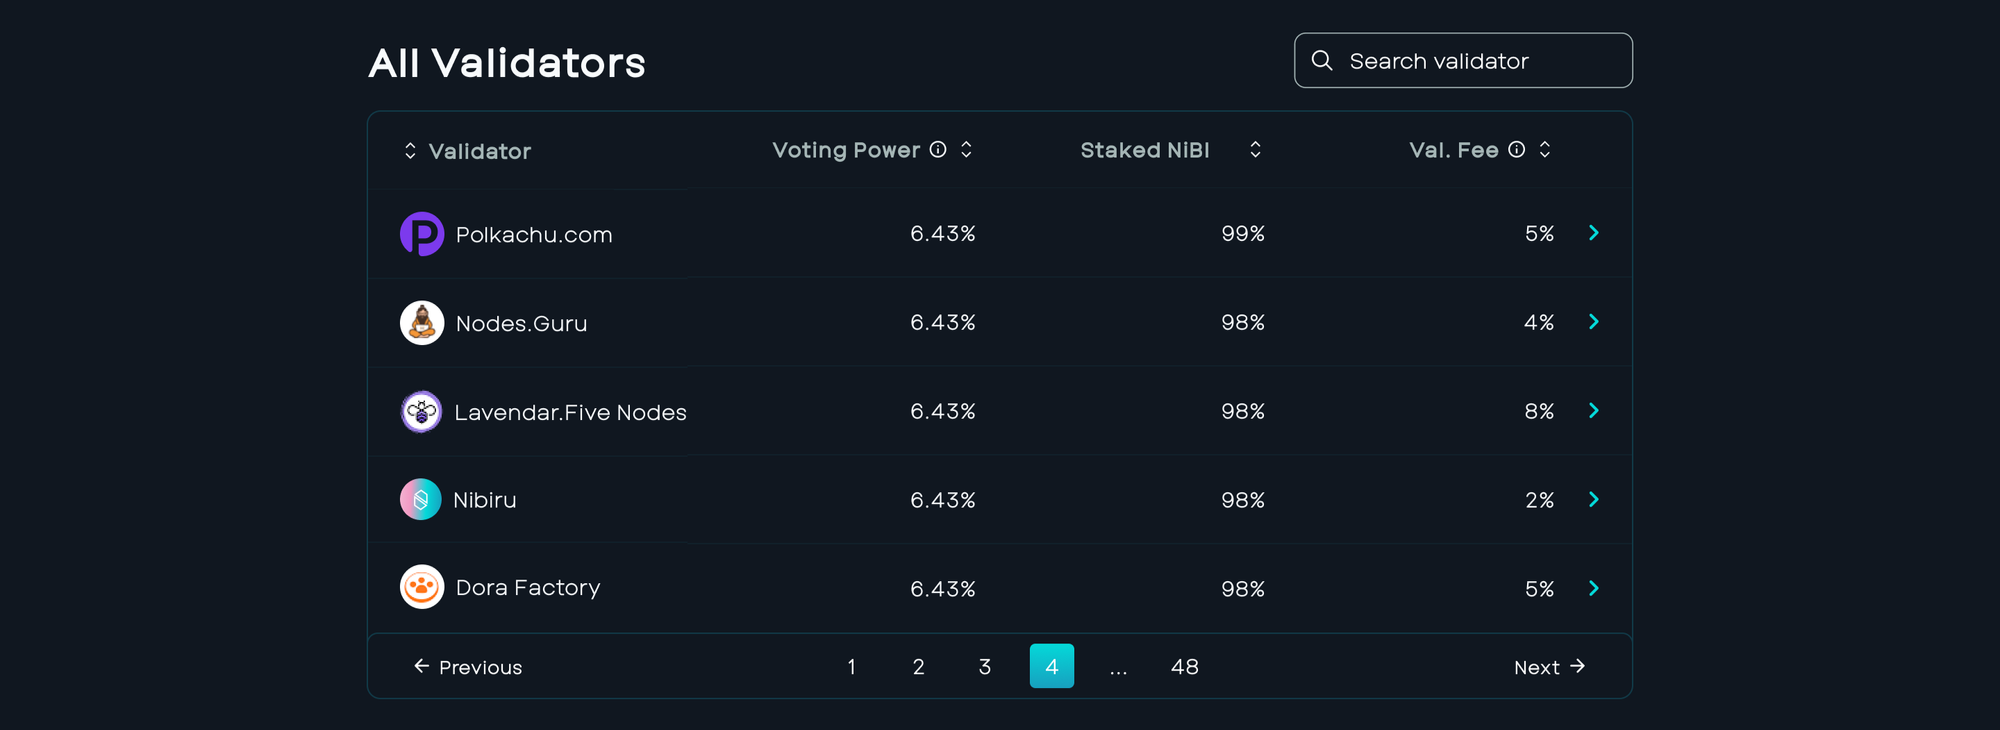This screenshot has width=2000, height=730.
Task: Jump to page 48
Action: 1184,667
